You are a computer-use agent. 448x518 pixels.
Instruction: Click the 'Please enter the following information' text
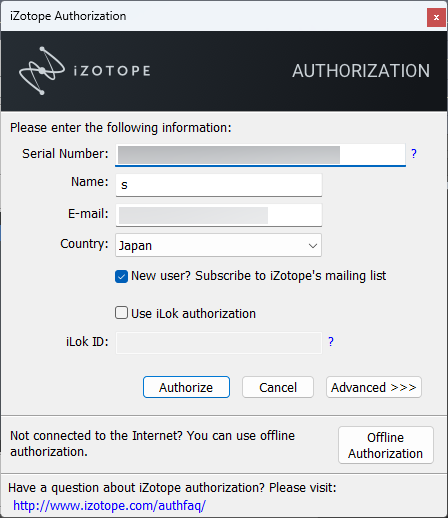click(121, 128)
